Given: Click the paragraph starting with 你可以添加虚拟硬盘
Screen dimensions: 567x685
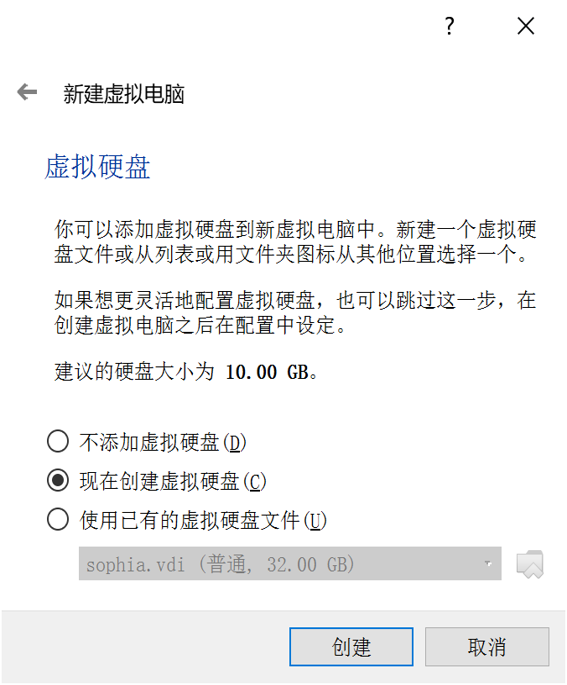Looking at the screenshot, I should tap(295, 242).
